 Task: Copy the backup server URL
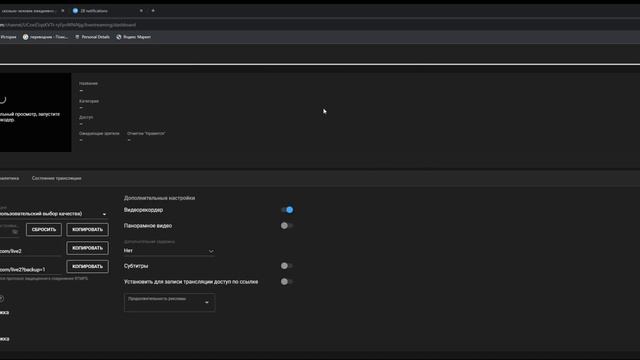coord(87,267)
